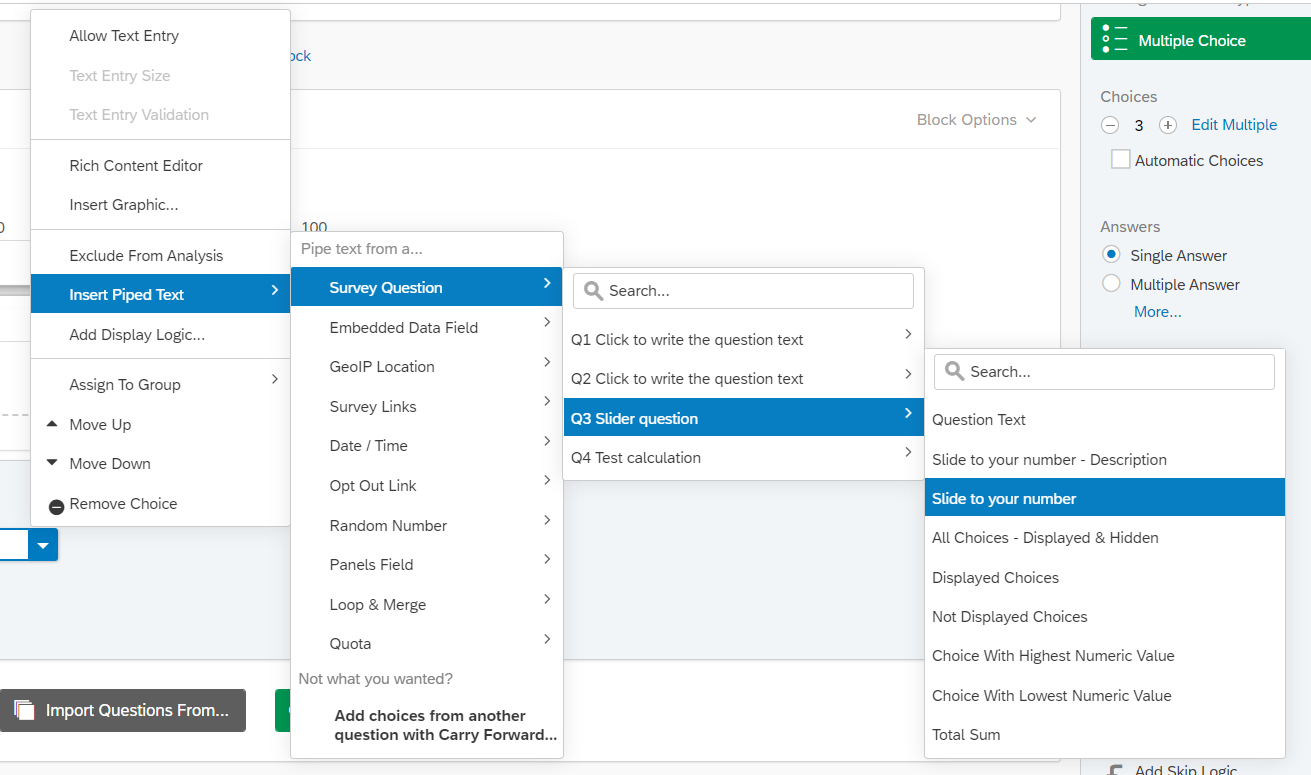Click the Move Down triangle icon

coord(52,463)
